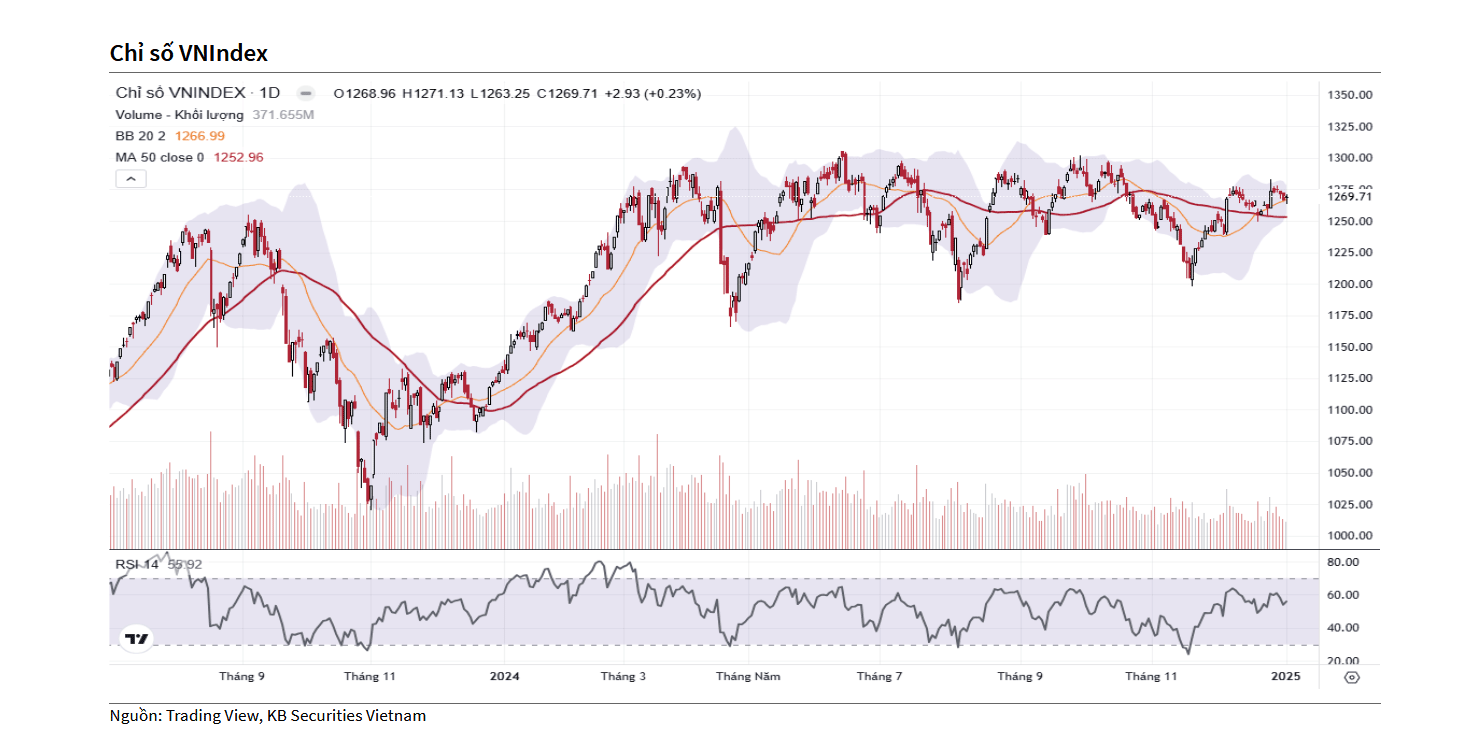Click the 1100.00 price axis label
Image resolution: width=1480 pixels, height=753 pixels.
click(1350, 410)
